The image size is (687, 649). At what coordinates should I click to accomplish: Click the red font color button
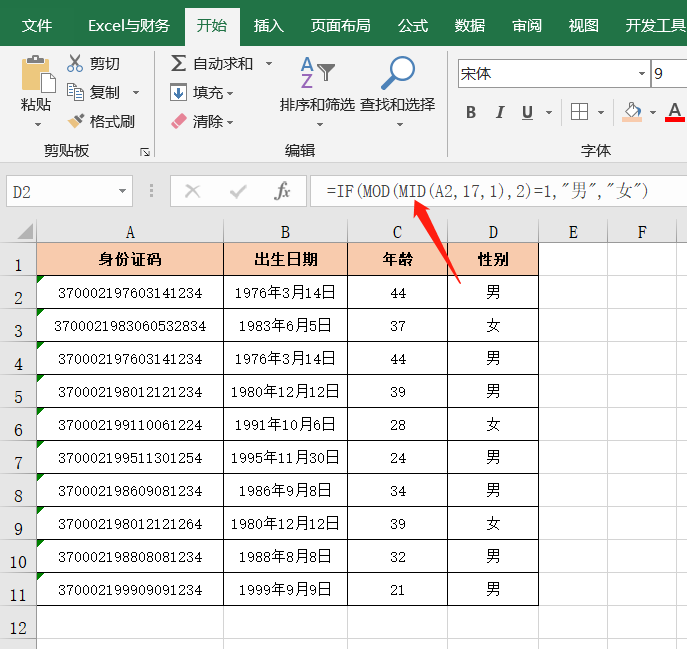coord(674,112)
